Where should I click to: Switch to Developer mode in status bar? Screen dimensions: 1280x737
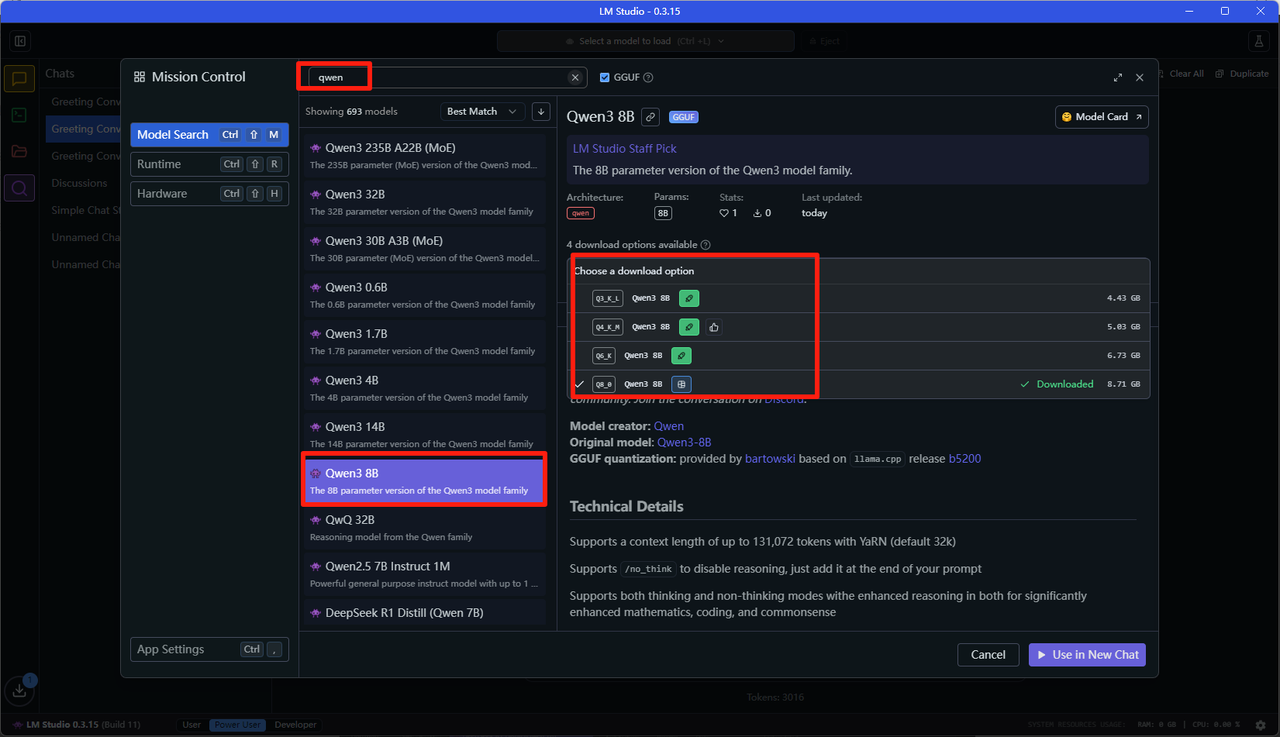point(295,725)
